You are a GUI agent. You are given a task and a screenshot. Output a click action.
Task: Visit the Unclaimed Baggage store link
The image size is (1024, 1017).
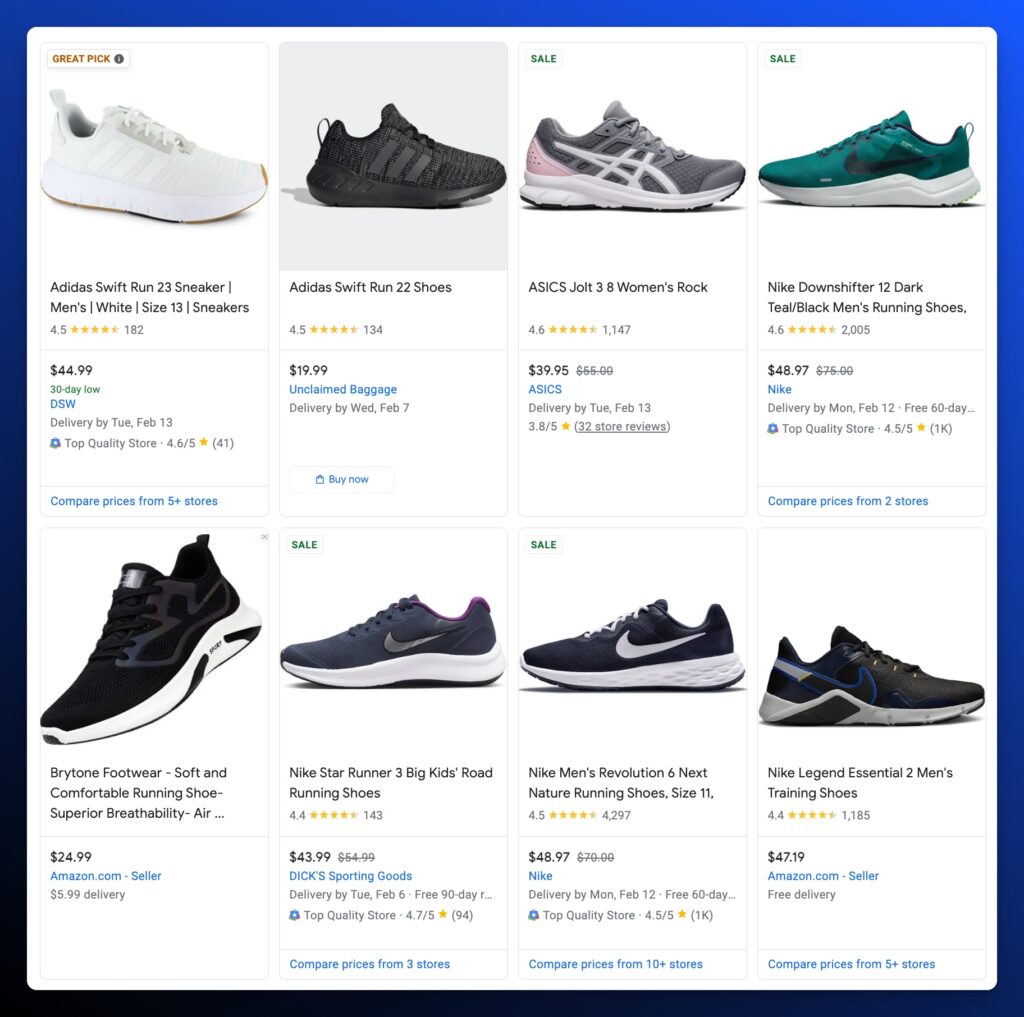[x=343, y=389]
